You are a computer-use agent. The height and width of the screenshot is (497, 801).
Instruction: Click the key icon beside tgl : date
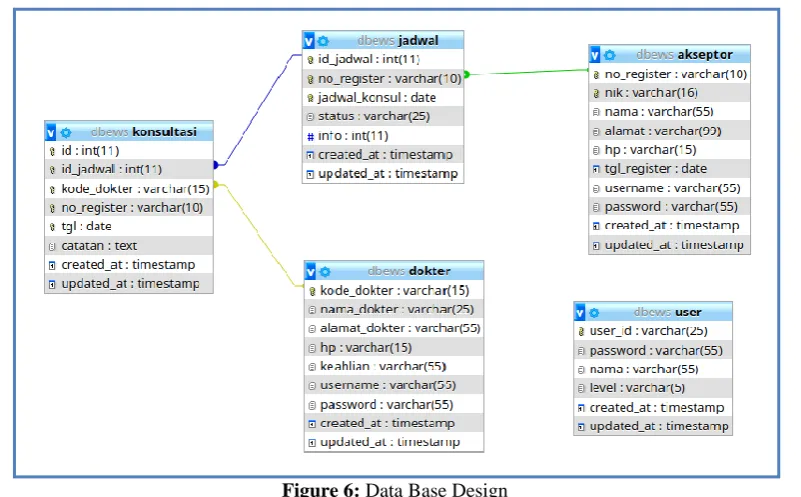52,227
